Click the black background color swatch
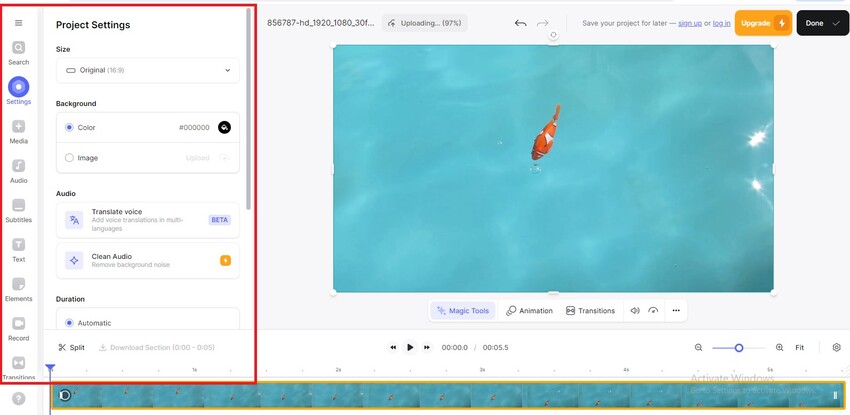The width and height of the screenshot is (850, 415). (x=224, y=128)
